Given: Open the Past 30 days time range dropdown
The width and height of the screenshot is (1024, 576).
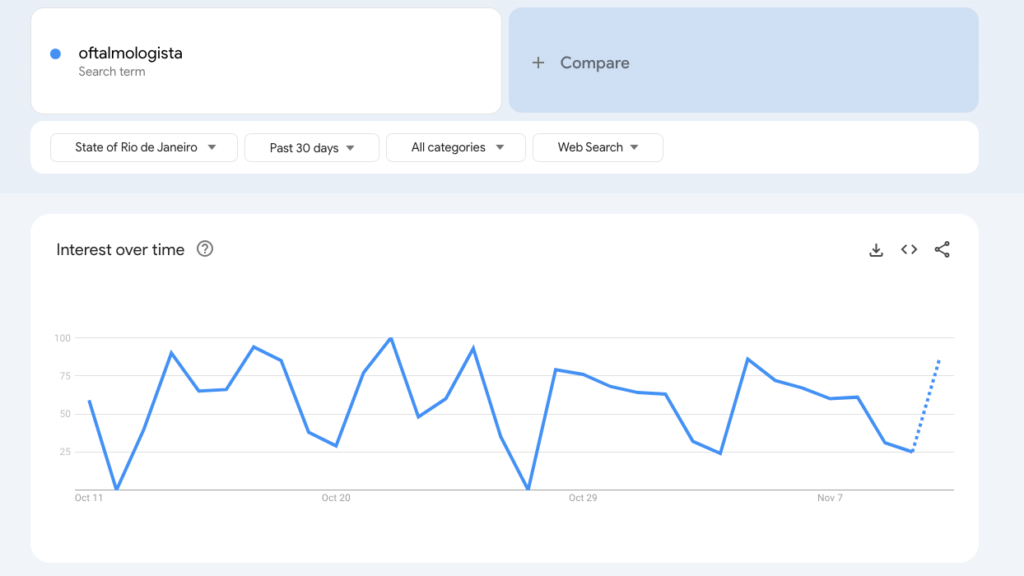Looking at the screenshot, I should pos(312,148).
